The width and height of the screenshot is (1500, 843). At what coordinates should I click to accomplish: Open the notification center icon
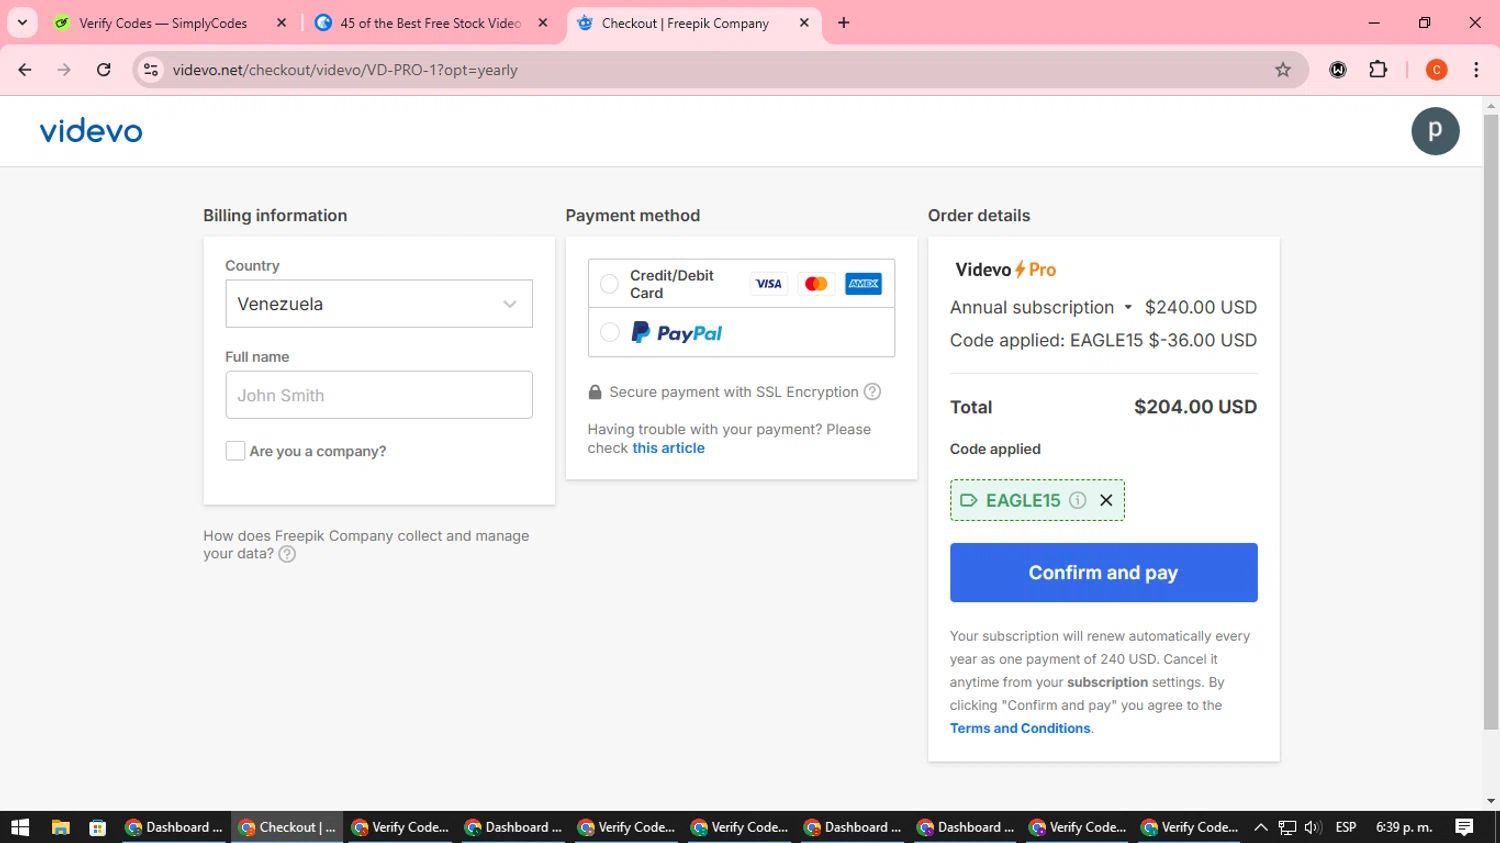(x=1464, y=827)
